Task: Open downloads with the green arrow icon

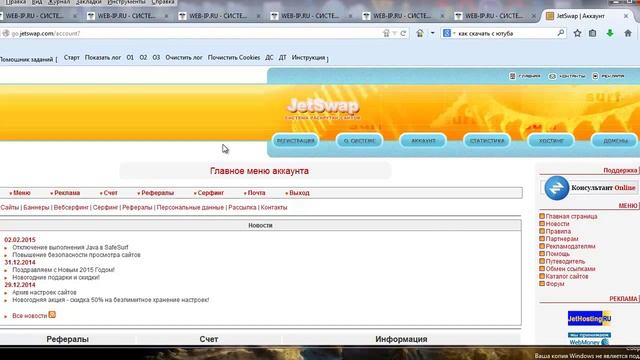Action: coord(610,33)
